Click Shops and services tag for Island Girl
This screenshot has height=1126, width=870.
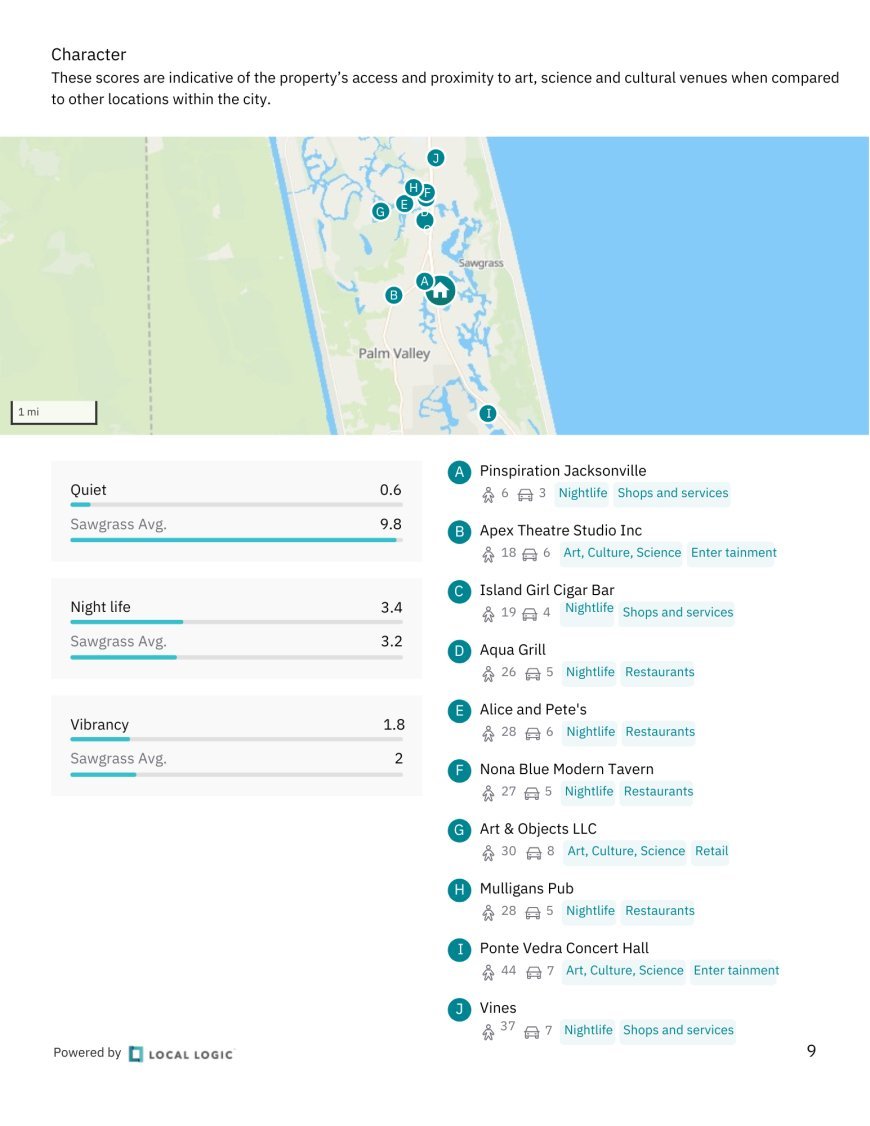point(678,613)
